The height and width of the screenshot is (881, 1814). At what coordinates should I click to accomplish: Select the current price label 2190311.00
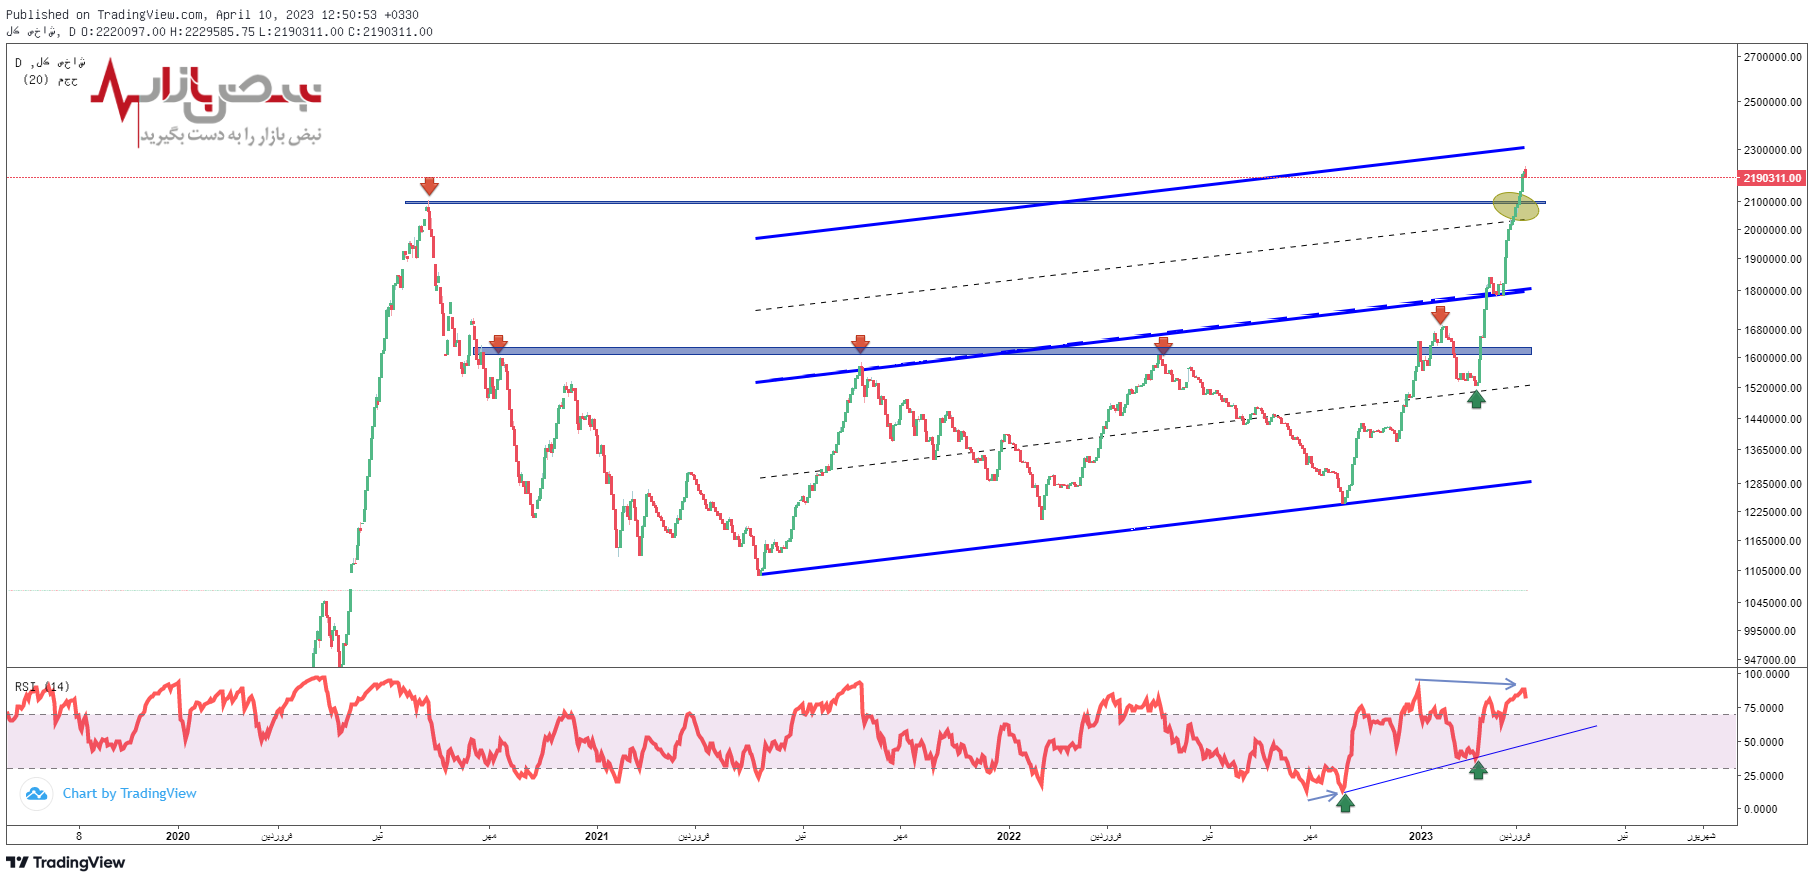click(1772, 178)
